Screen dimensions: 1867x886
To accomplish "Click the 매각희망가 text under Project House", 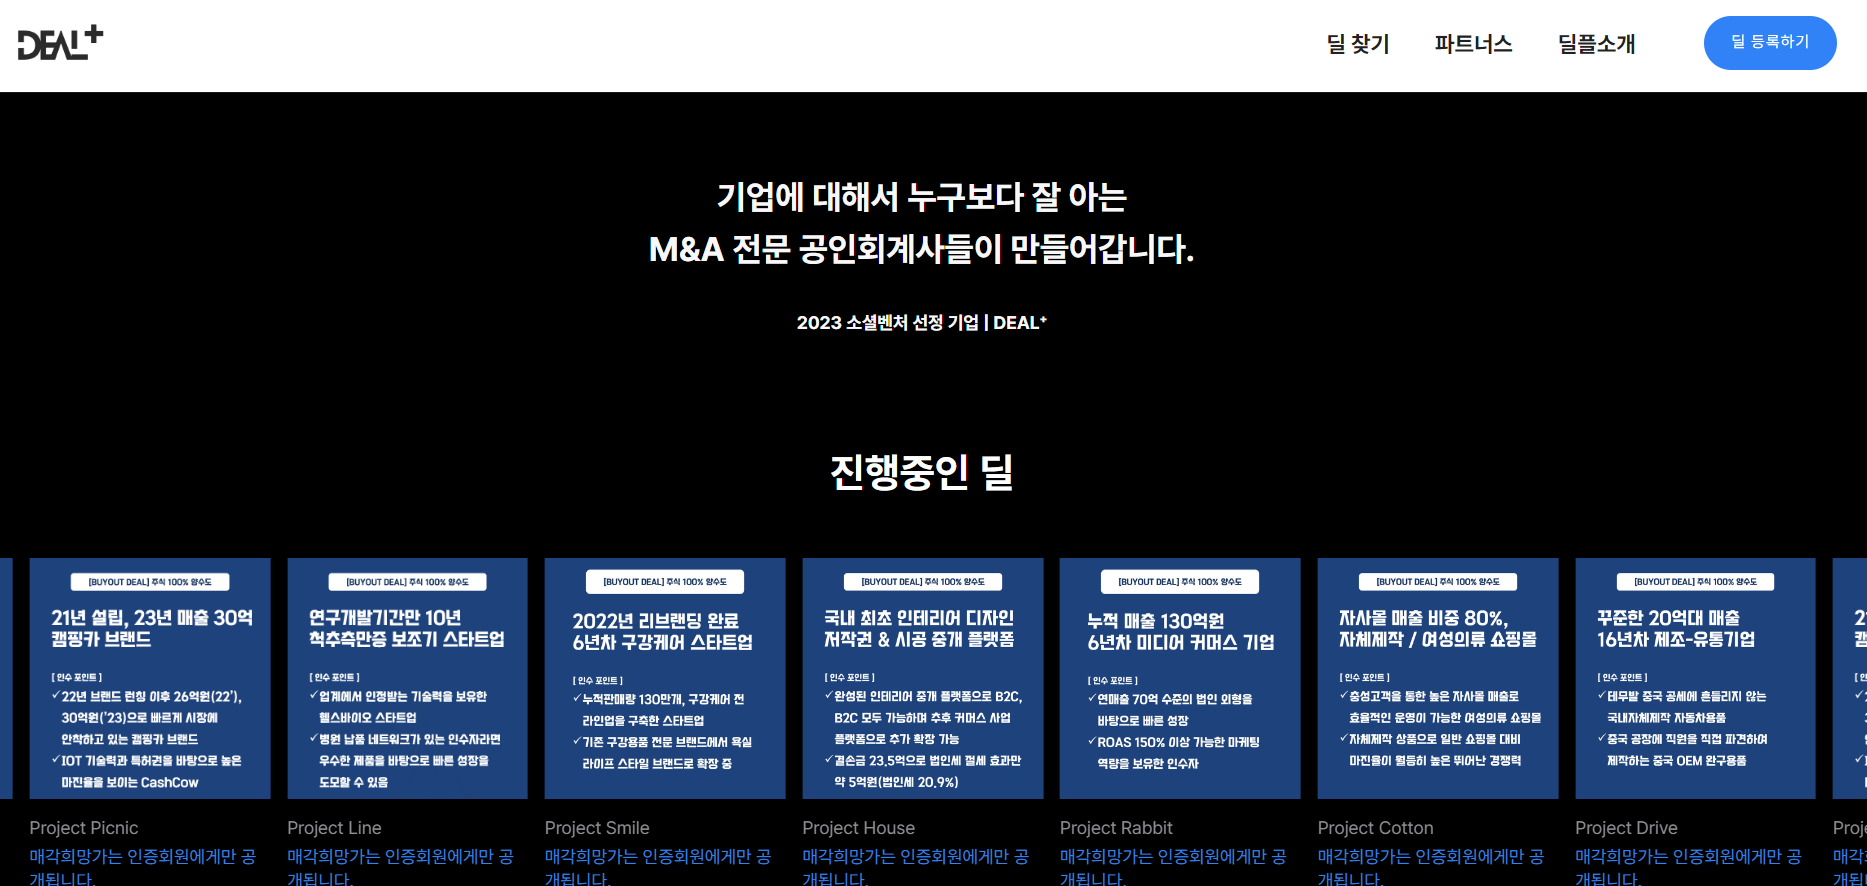I will click(x=915, y=867).
